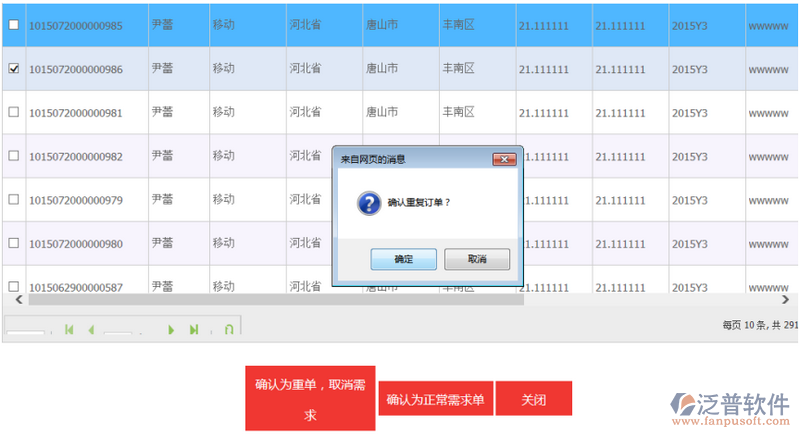Close the message dialog with X

tap(505, 158)
